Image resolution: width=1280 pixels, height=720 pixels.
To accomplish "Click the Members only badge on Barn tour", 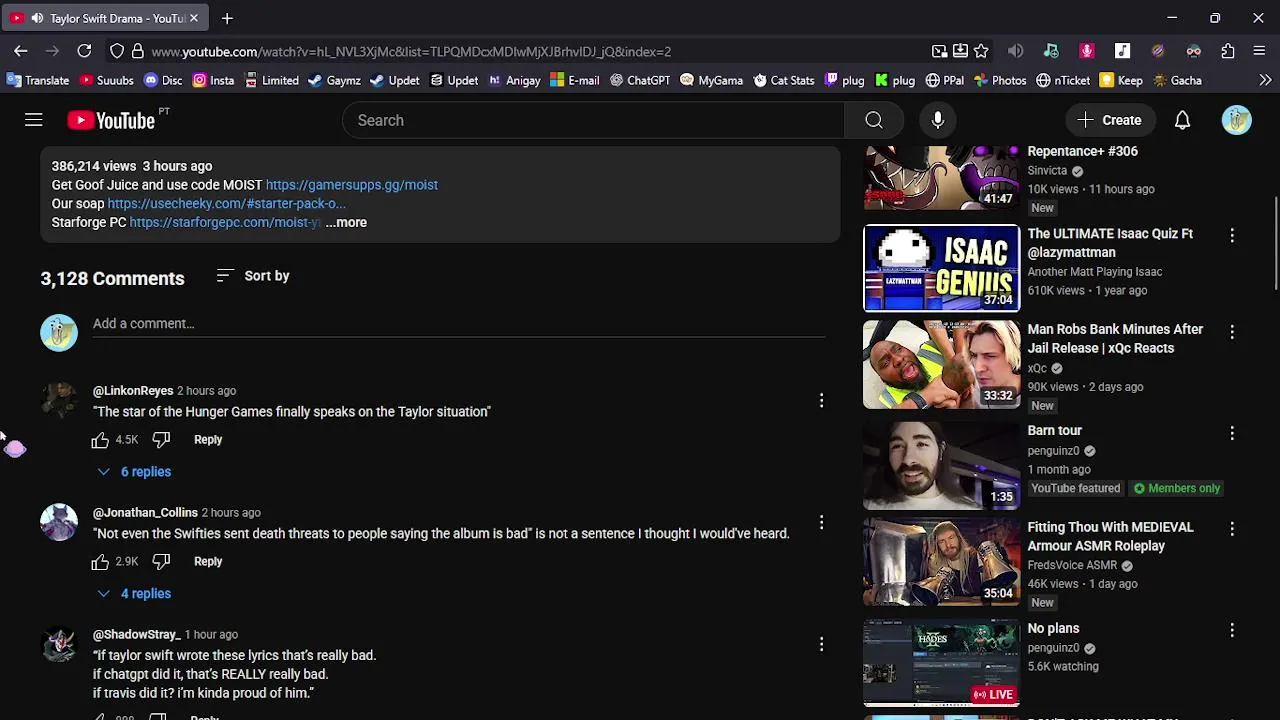I will coord(1178,489).
